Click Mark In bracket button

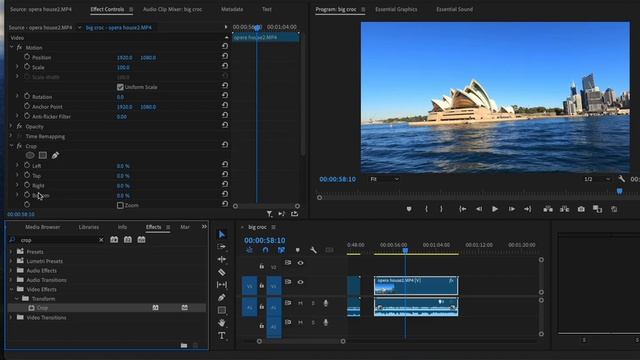coord(426,209)
